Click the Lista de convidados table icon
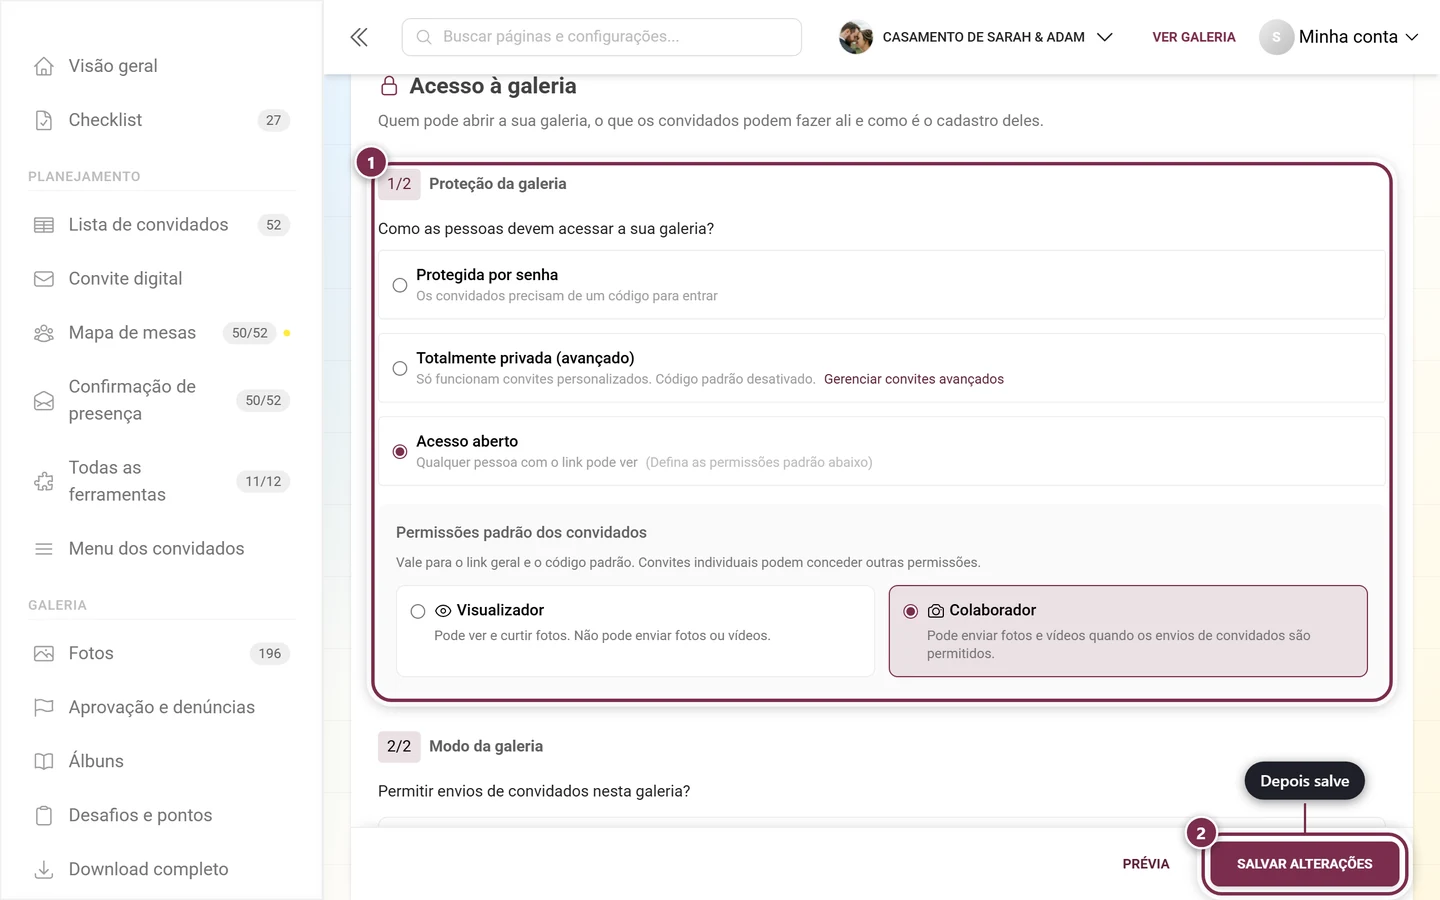The image size is (1440, 900). [44, 225]
